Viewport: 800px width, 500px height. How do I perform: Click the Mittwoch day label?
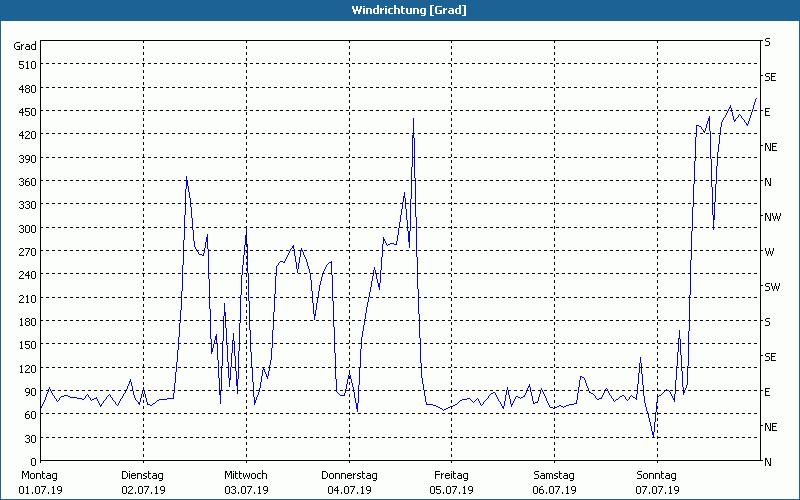[246, 475]
